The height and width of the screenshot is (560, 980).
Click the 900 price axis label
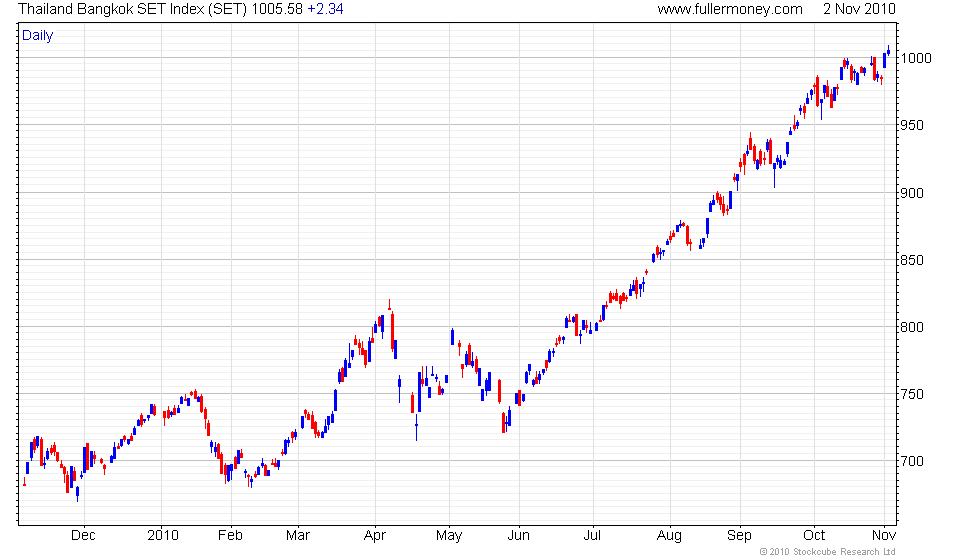pos(911,193)
